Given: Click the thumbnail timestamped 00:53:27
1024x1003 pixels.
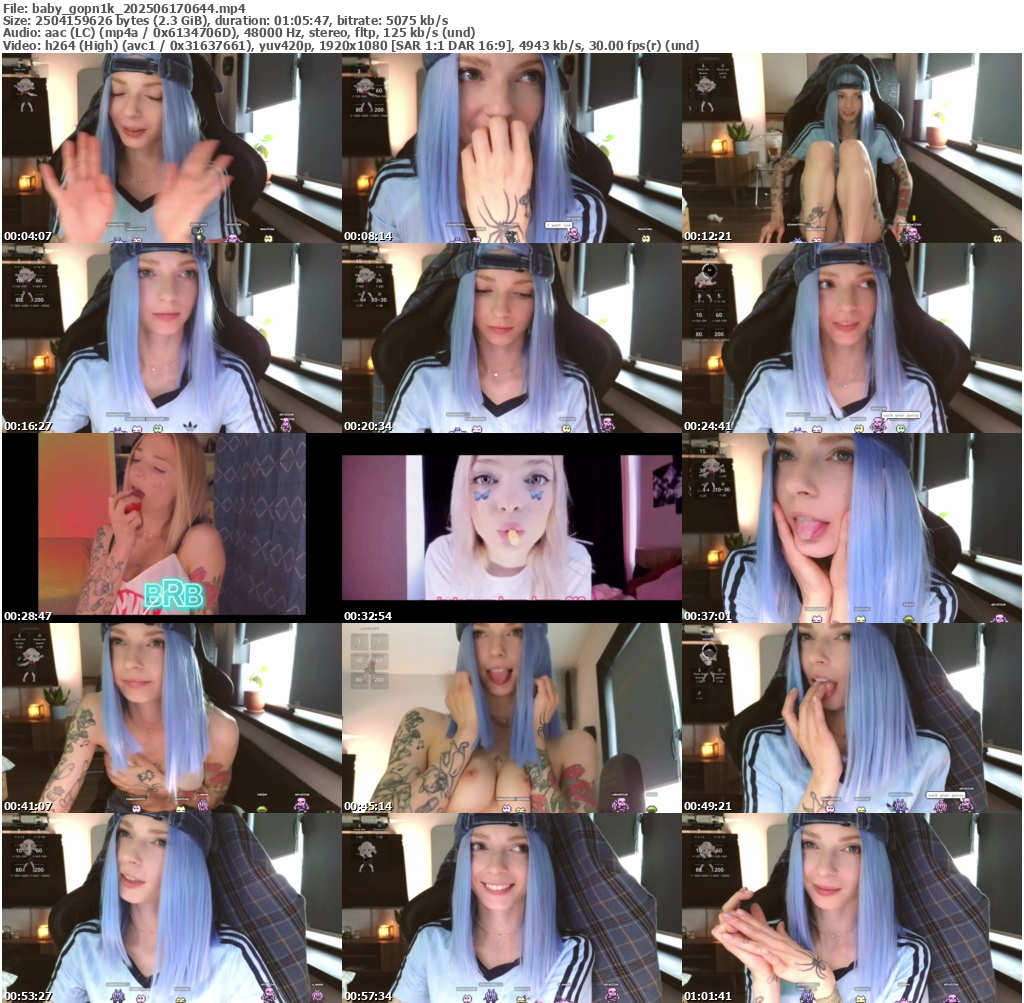Looking at the screenshot, I should coord(171,908).
